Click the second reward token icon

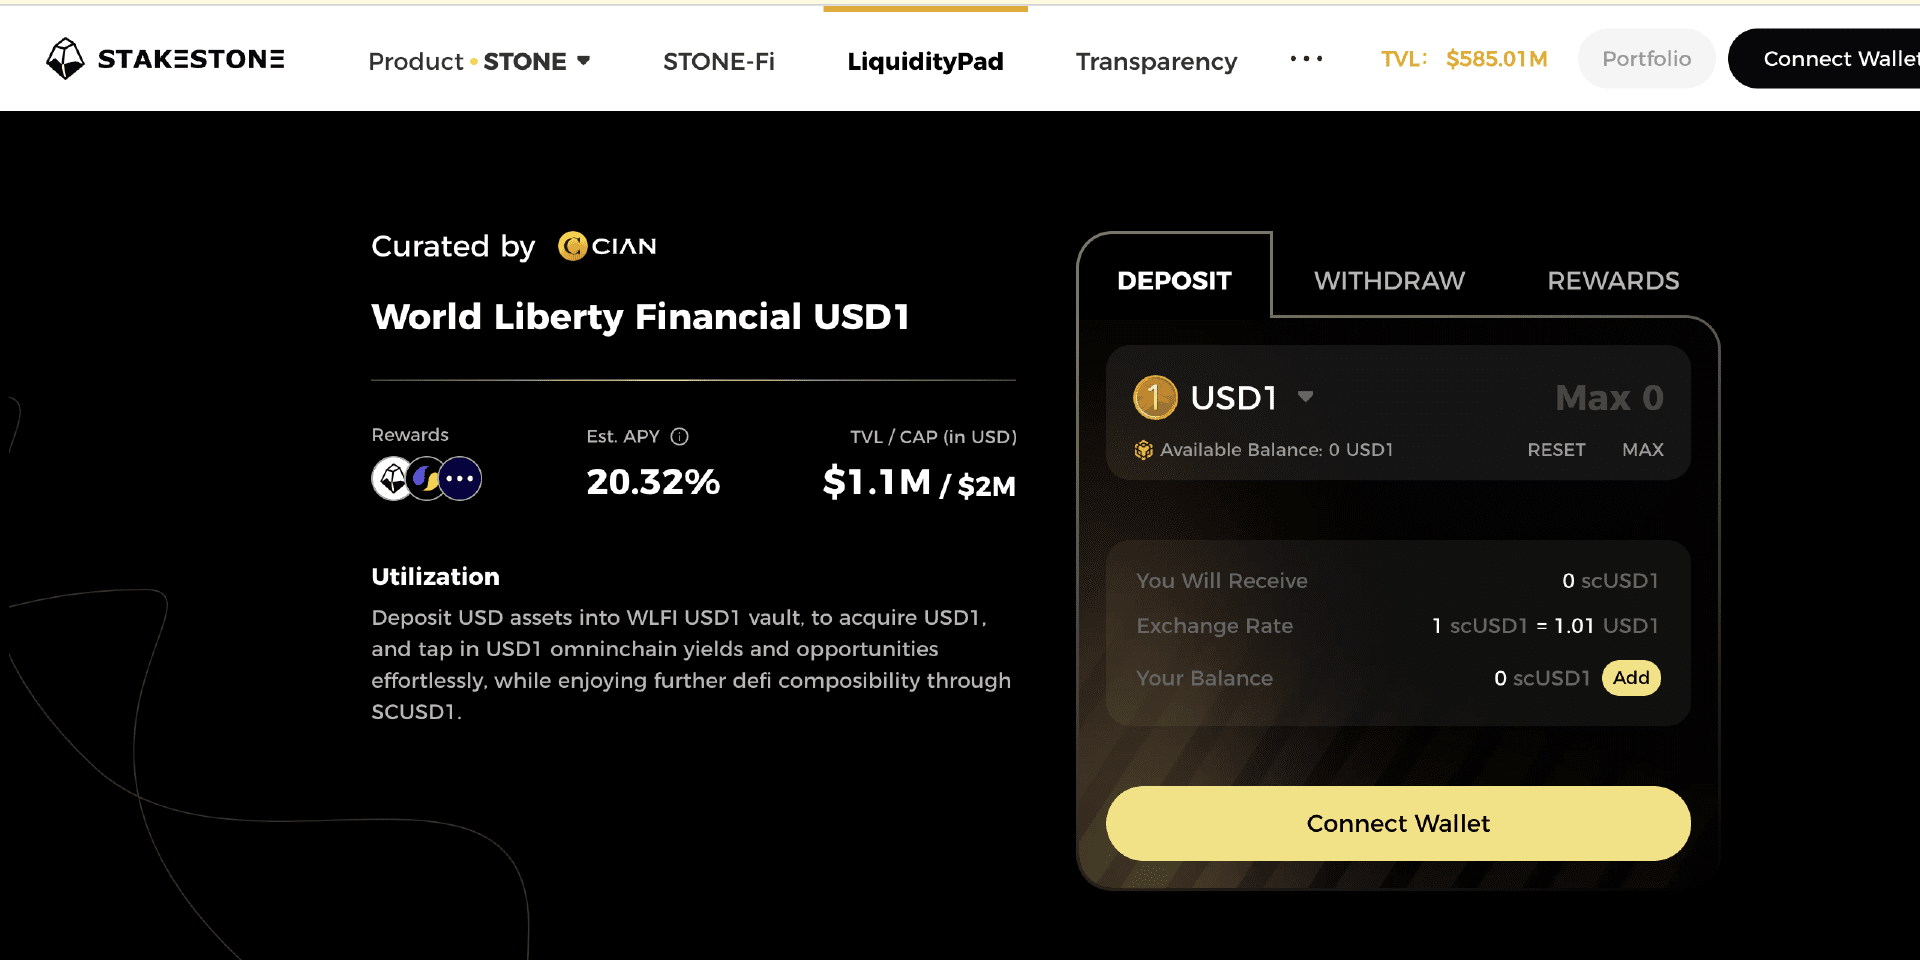[426, 479]
